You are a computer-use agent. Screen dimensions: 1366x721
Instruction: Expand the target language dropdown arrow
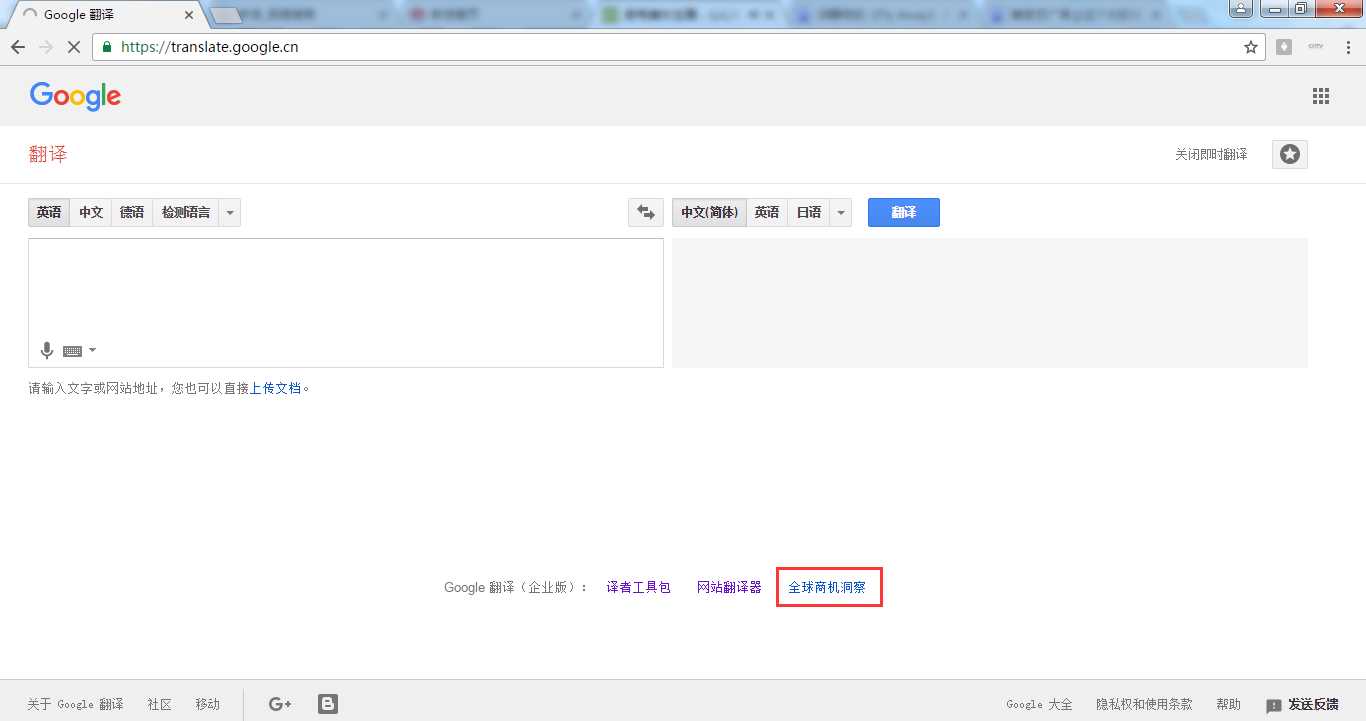point(841,212)
